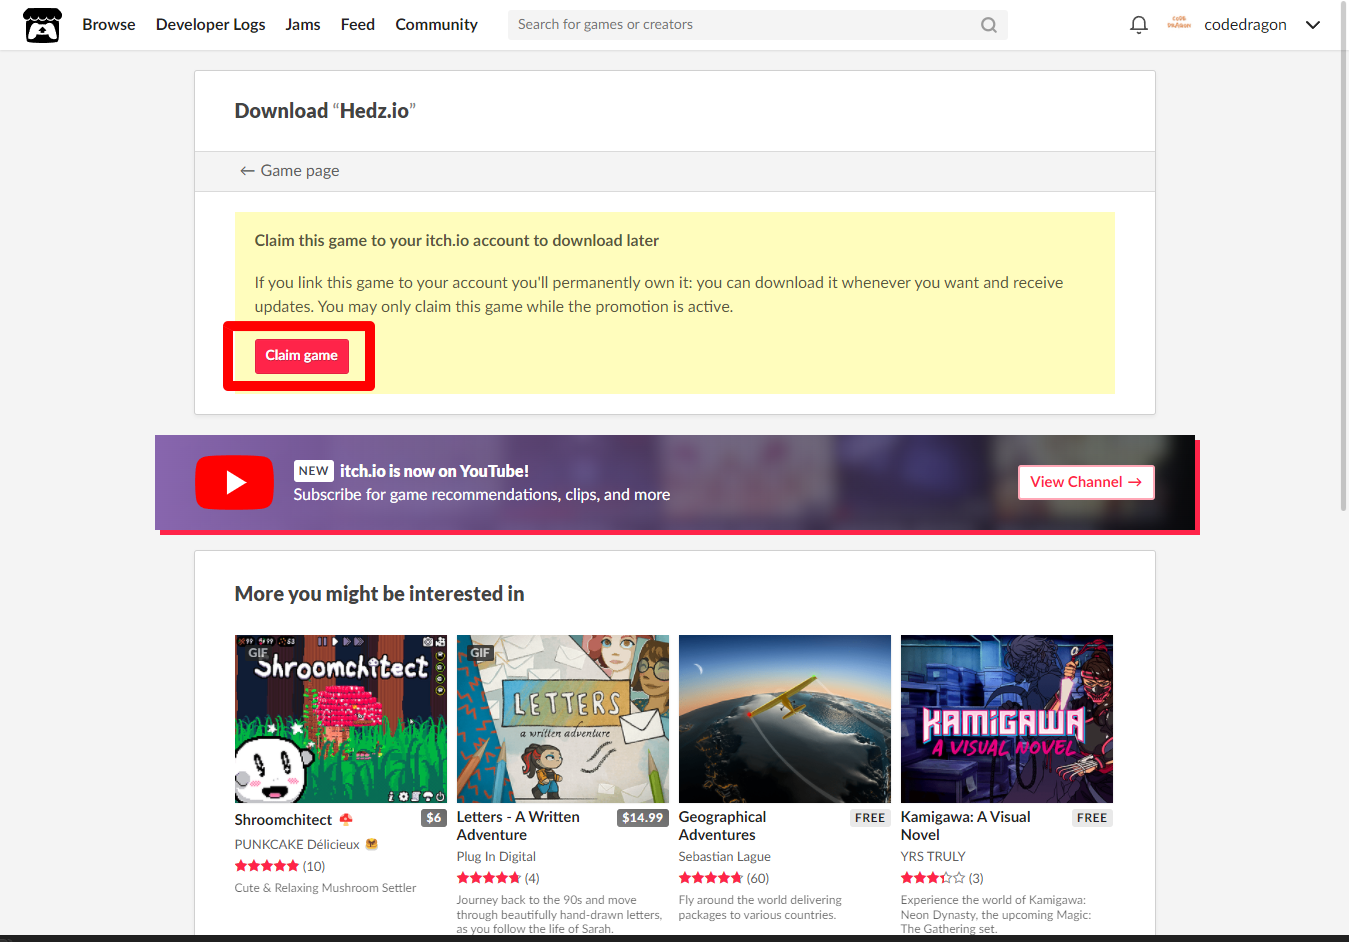Image resolution: width=1349 pixels, height=942 pixels.
Task: Go to Jams section
Action: [x=303, y=25]
